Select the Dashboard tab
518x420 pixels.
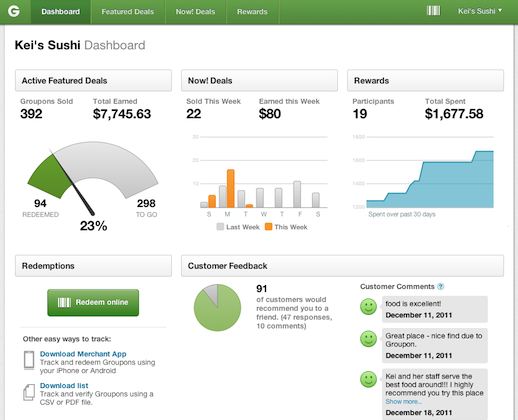coord(61,12)
